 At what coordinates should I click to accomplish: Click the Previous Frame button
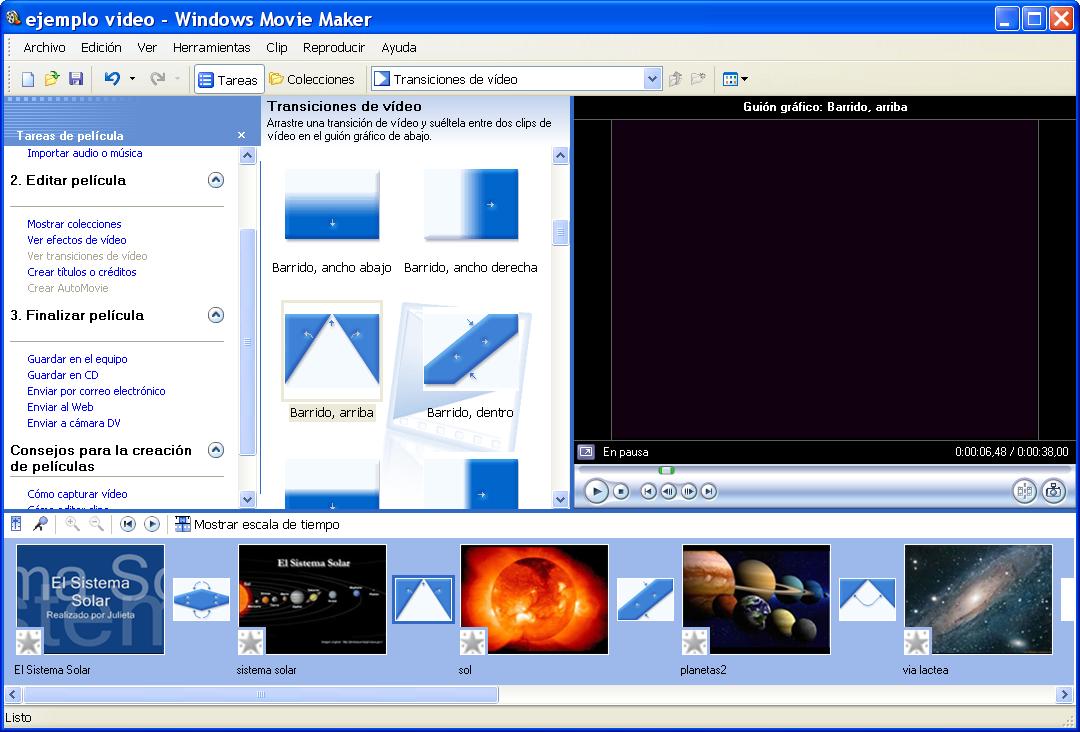(668, 492)
